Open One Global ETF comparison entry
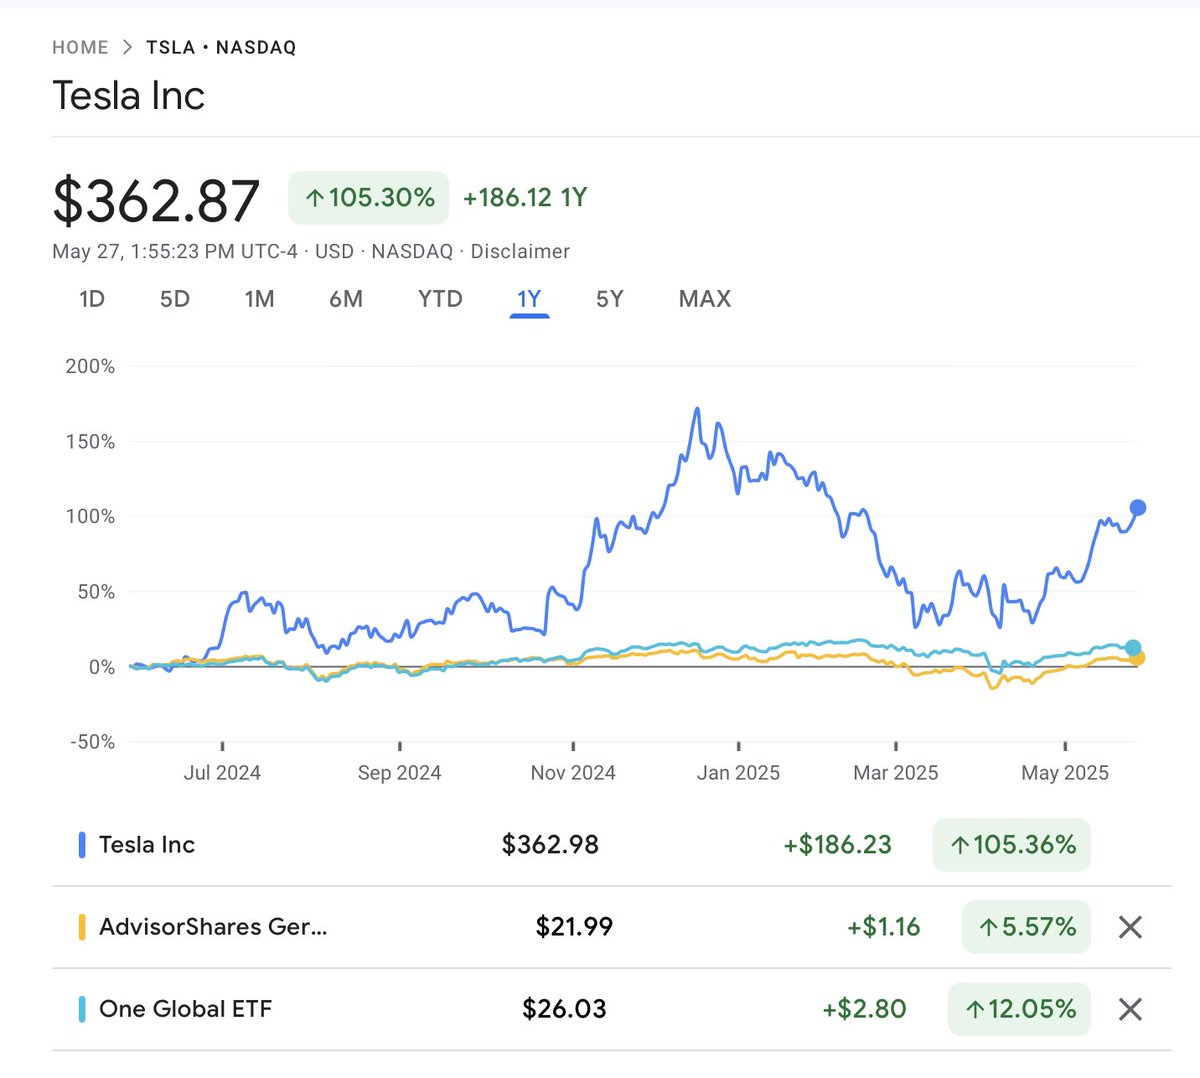This screenshot has width=1200, height=1078. pos(185,1009)
